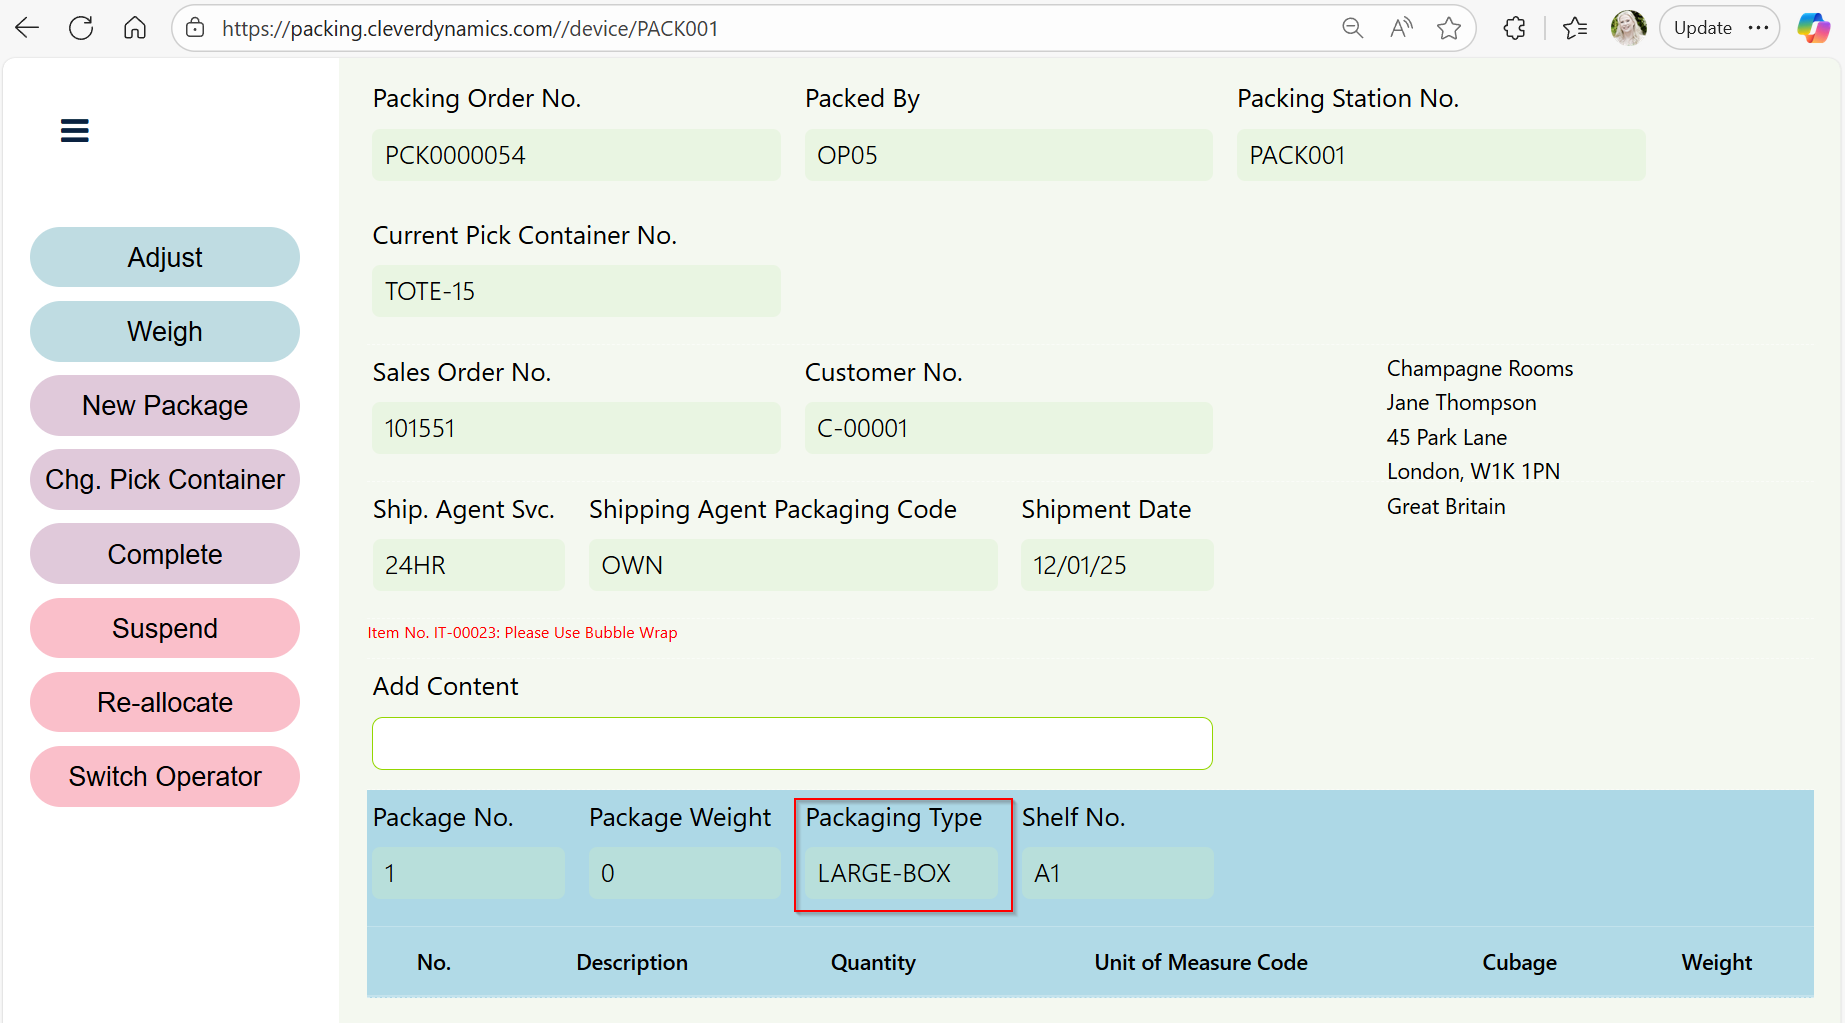Go to browser home icon

pyautogui.click(x=135, y=28)
